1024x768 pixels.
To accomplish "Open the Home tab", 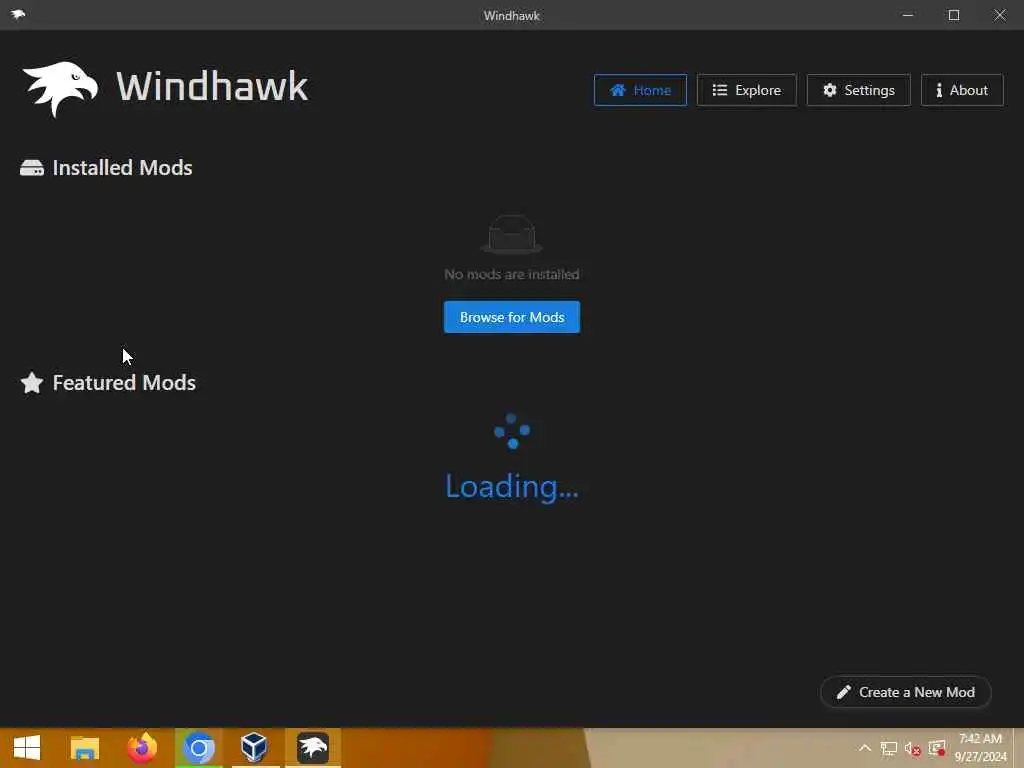I will coord(640,90).
